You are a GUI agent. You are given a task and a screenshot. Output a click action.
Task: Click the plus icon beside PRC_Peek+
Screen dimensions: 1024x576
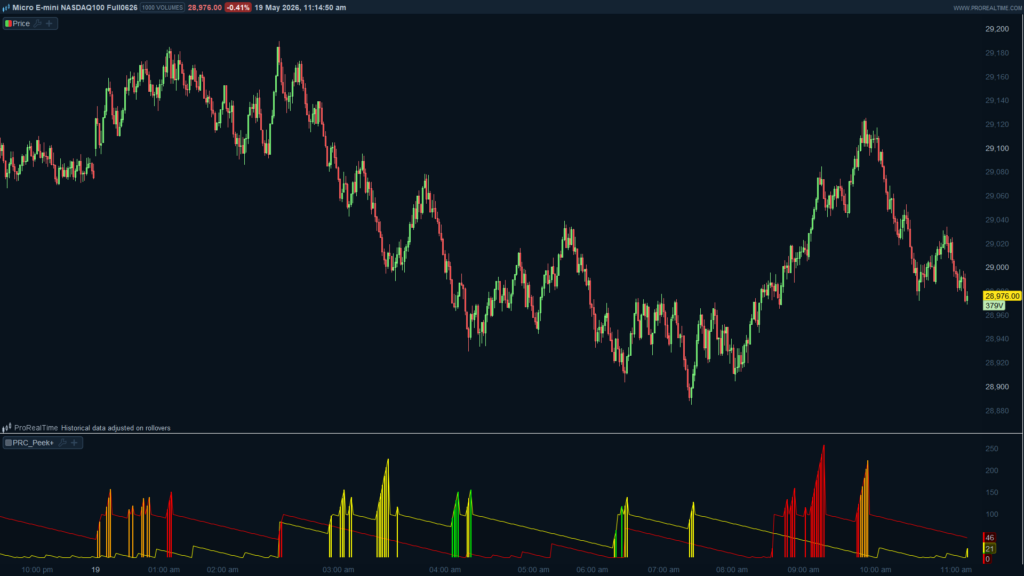click(x=74, y=443)
